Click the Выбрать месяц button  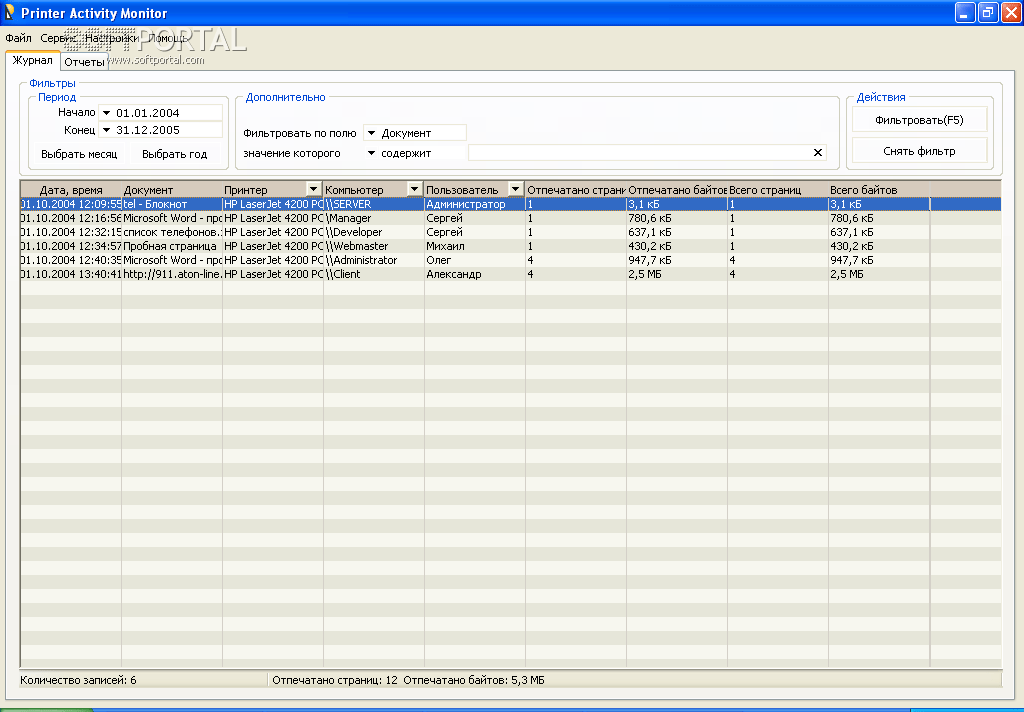[x=79, y=154]
